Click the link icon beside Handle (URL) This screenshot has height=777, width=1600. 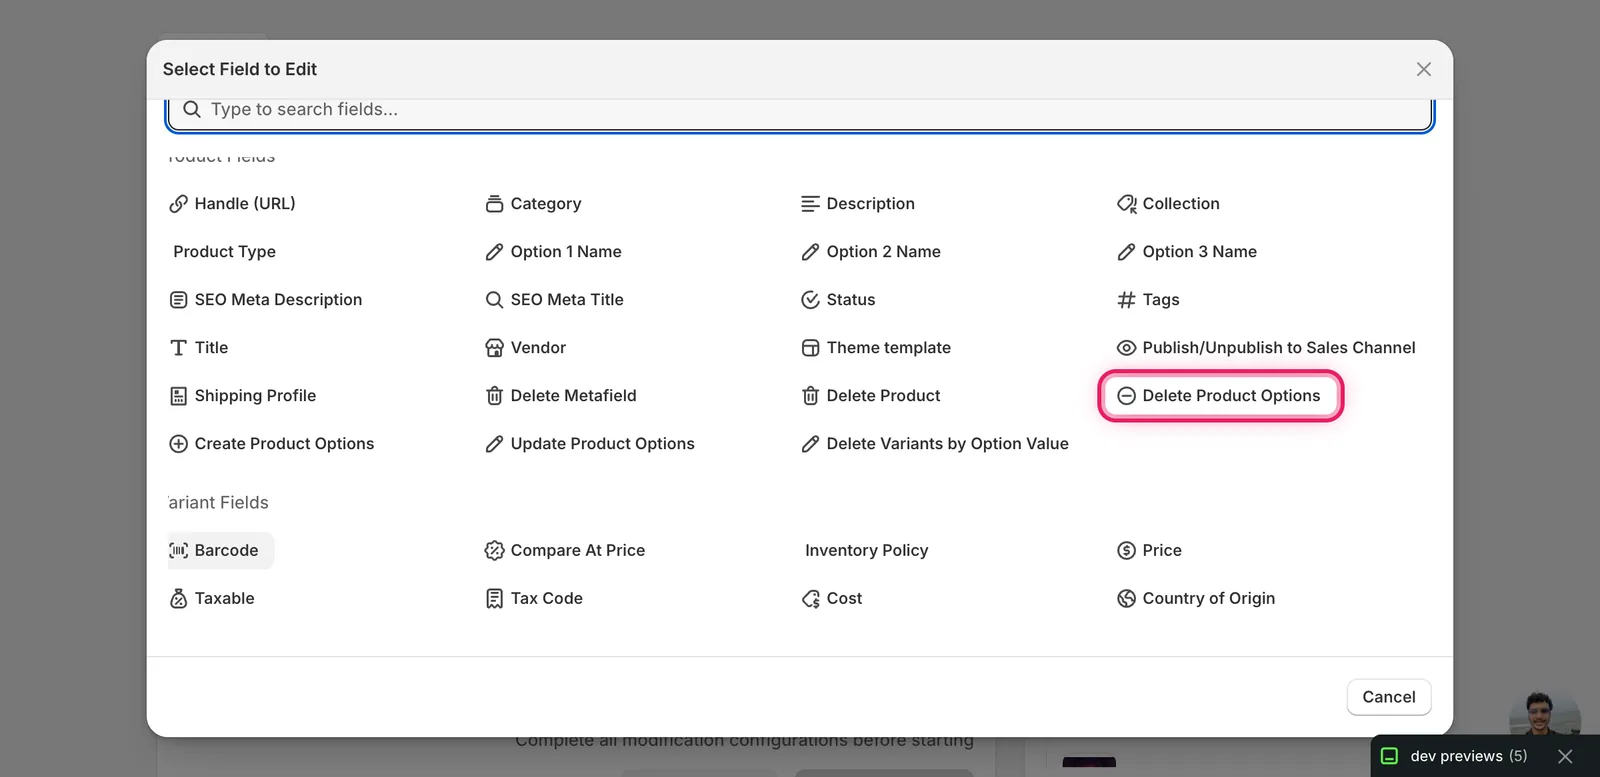[178, 204]
